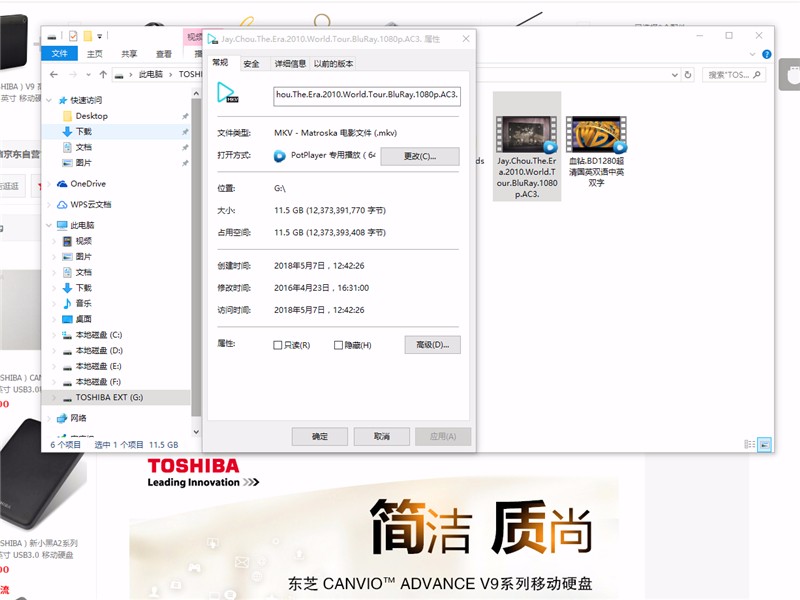This screenshot has width=800, height=600.
Task: Switch to details view icon
Action: [x=749, y=444]
